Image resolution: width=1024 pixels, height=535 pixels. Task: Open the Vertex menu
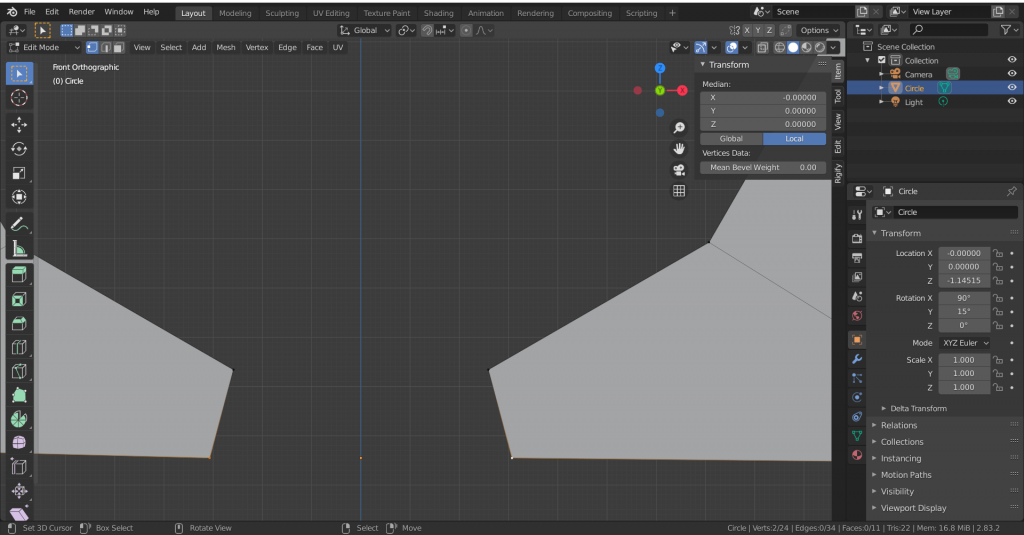click(x=257, y=47)
